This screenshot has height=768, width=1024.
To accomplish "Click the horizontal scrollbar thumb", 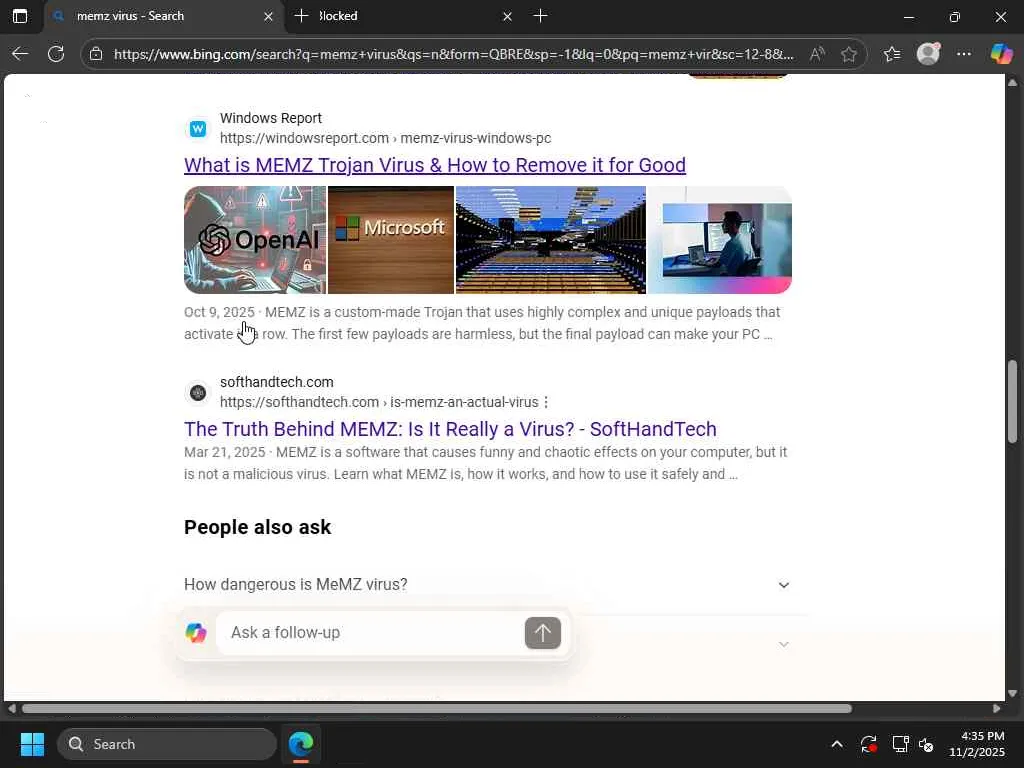I will (x=436, y=709).
